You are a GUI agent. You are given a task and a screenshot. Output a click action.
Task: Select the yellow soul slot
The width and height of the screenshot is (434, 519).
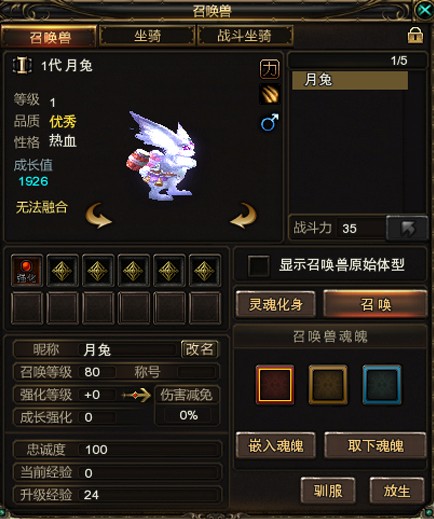click(328, 385)
